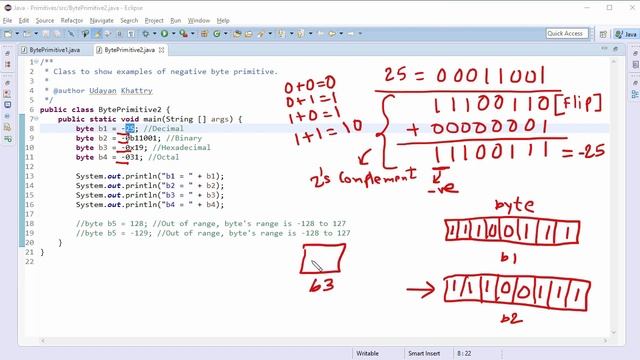
Task: Click the Open Perspective icon
Action: tap(603, 34)
